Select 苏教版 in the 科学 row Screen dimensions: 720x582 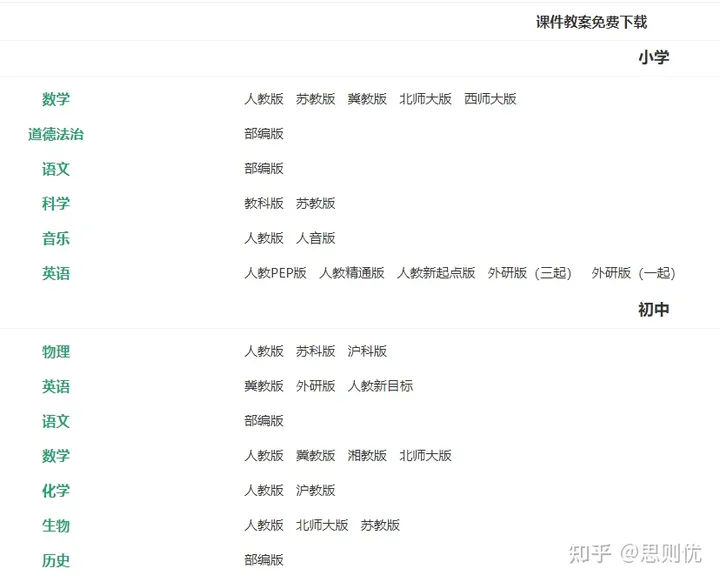pos(315,203)
